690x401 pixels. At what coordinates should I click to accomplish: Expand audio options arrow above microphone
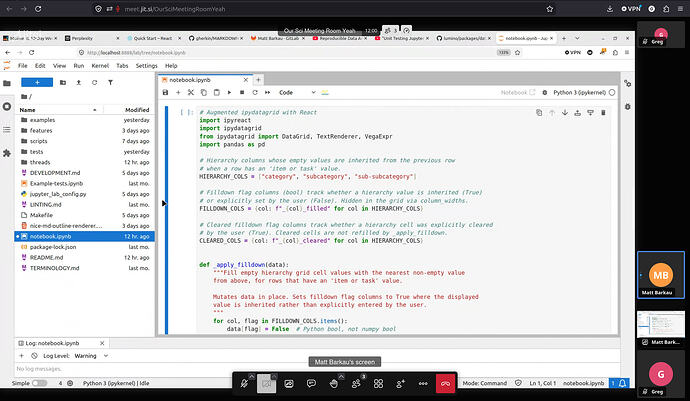[252, 376]
